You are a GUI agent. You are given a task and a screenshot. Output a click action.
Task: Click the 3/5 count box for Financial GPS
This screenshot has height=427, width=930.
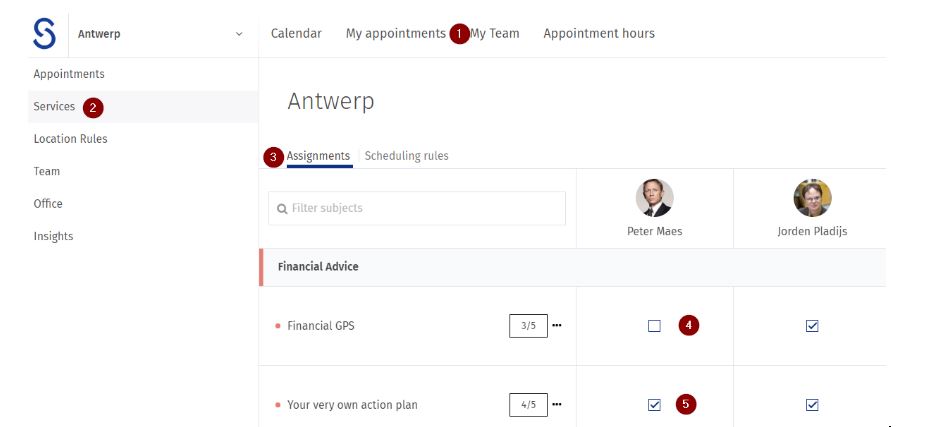point(528,326)
